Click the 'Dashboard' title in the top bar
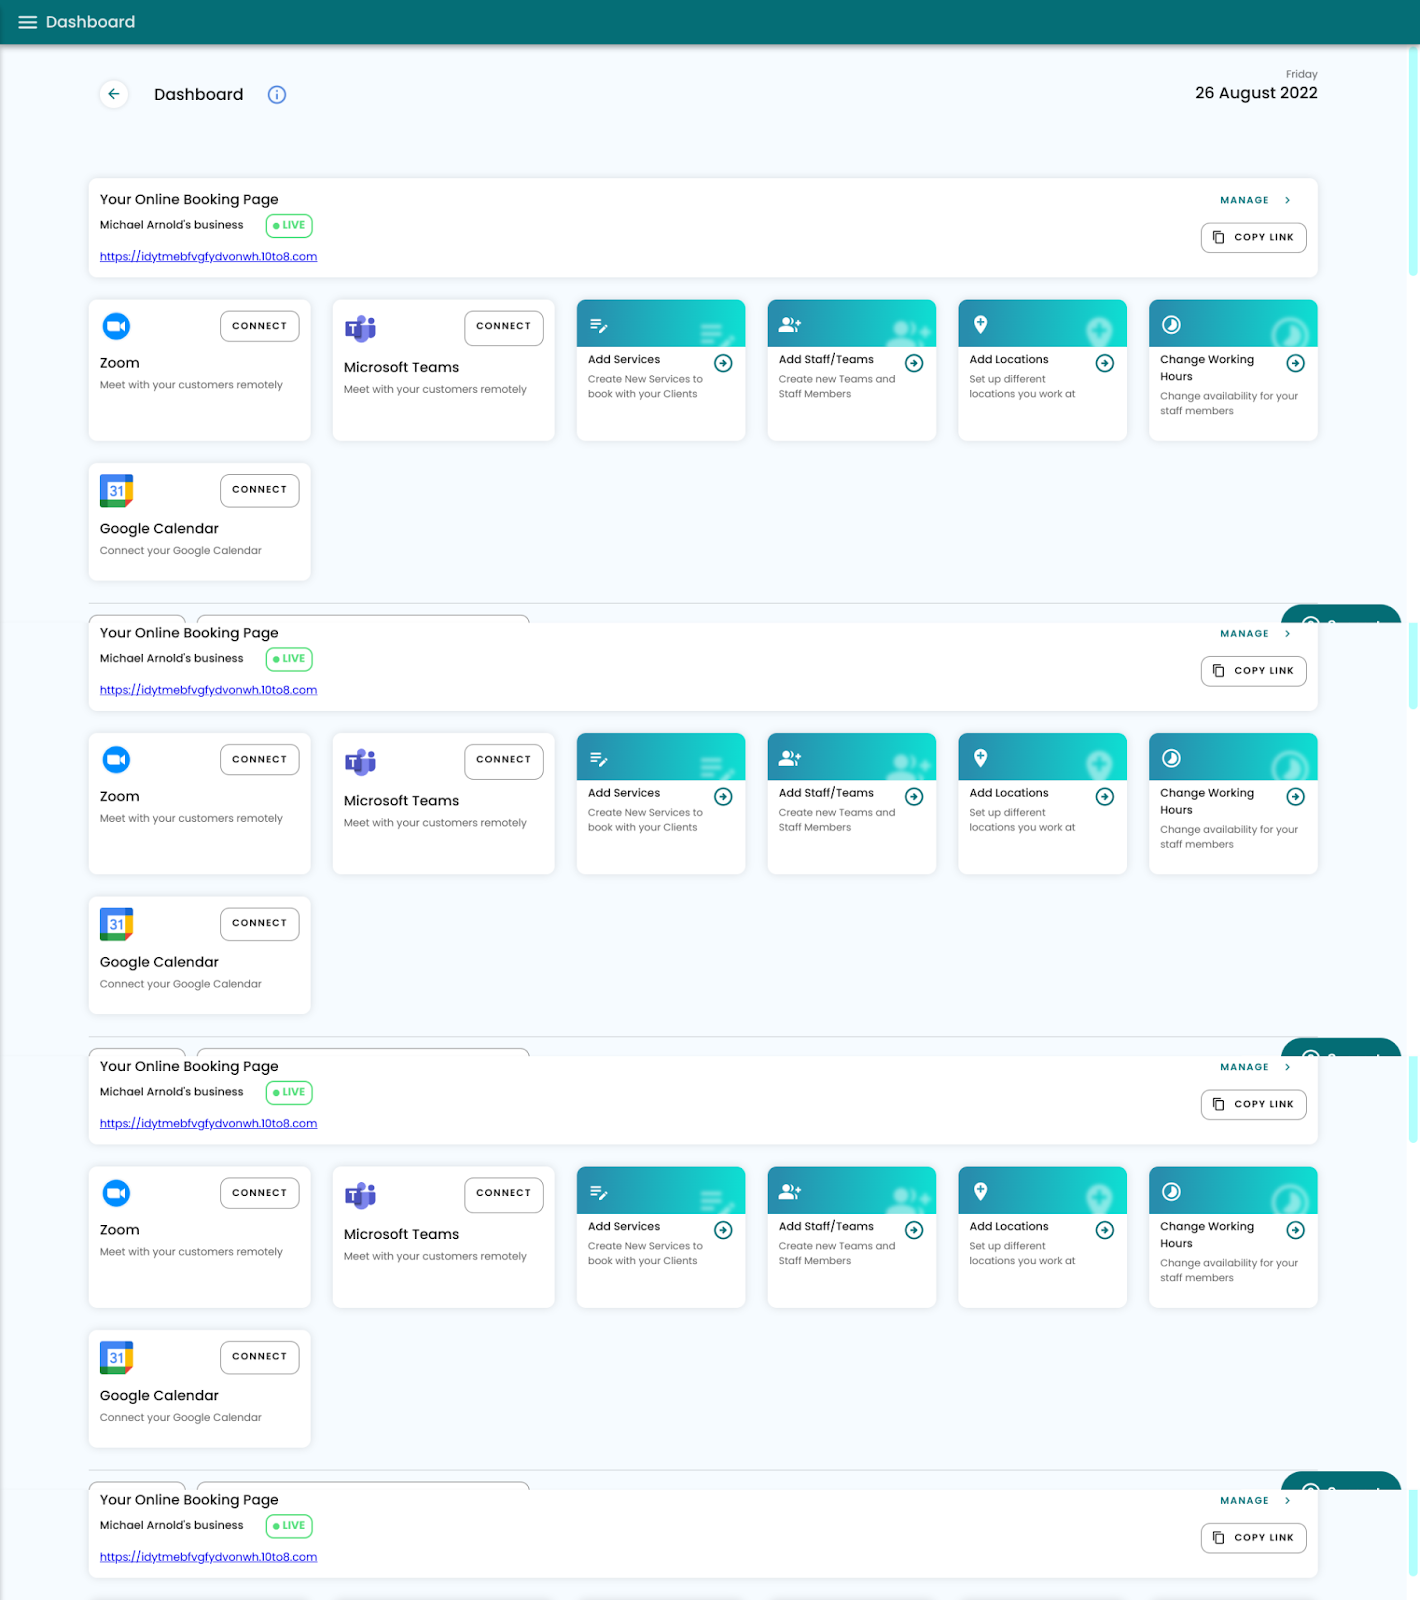1420x1600 pixels. [x=90, y=22]
